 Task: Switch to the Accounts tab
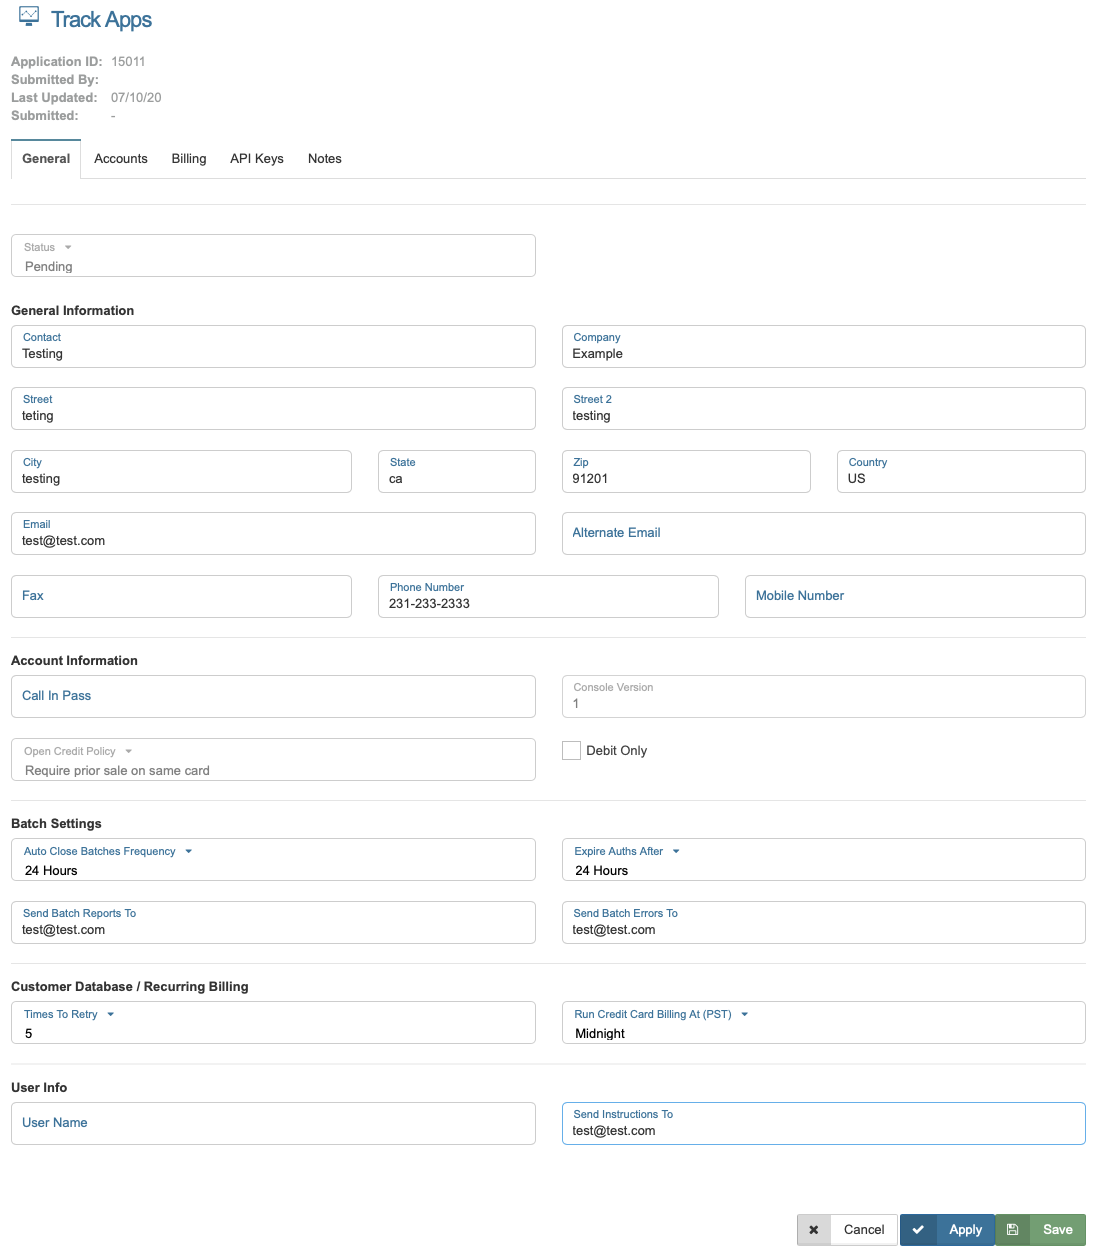(121, 159)
